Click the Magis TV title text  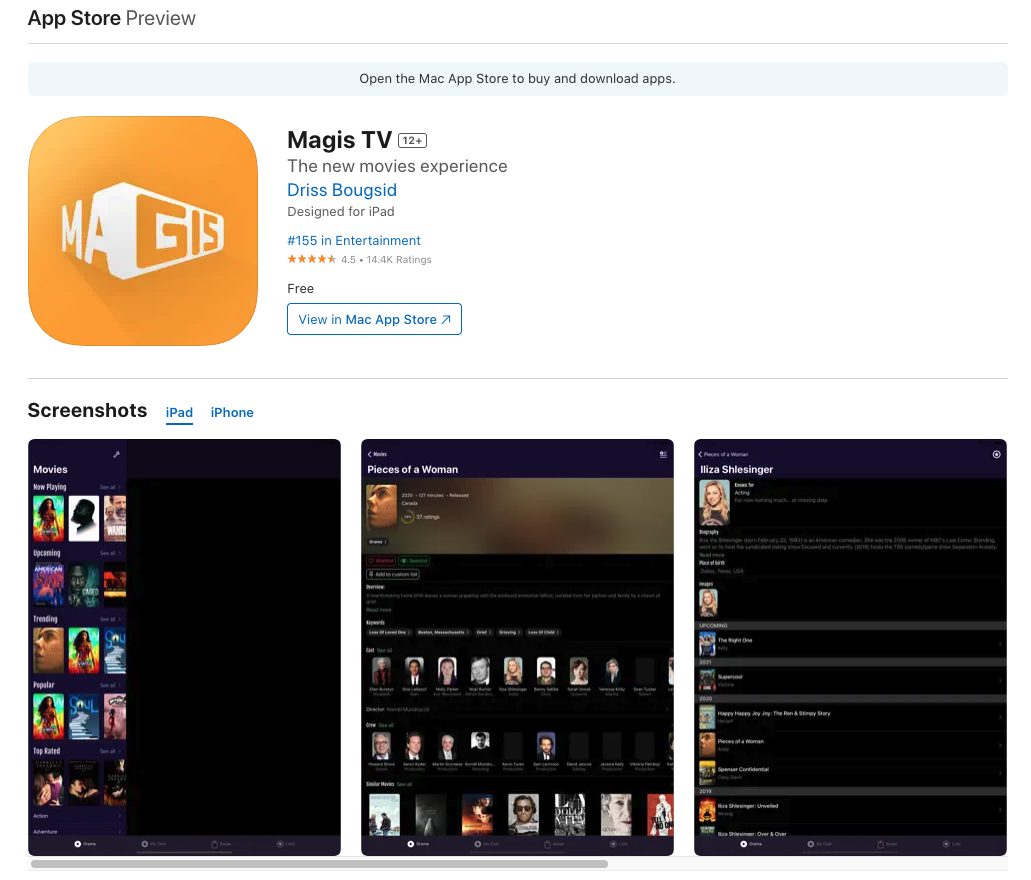[339, 140]
